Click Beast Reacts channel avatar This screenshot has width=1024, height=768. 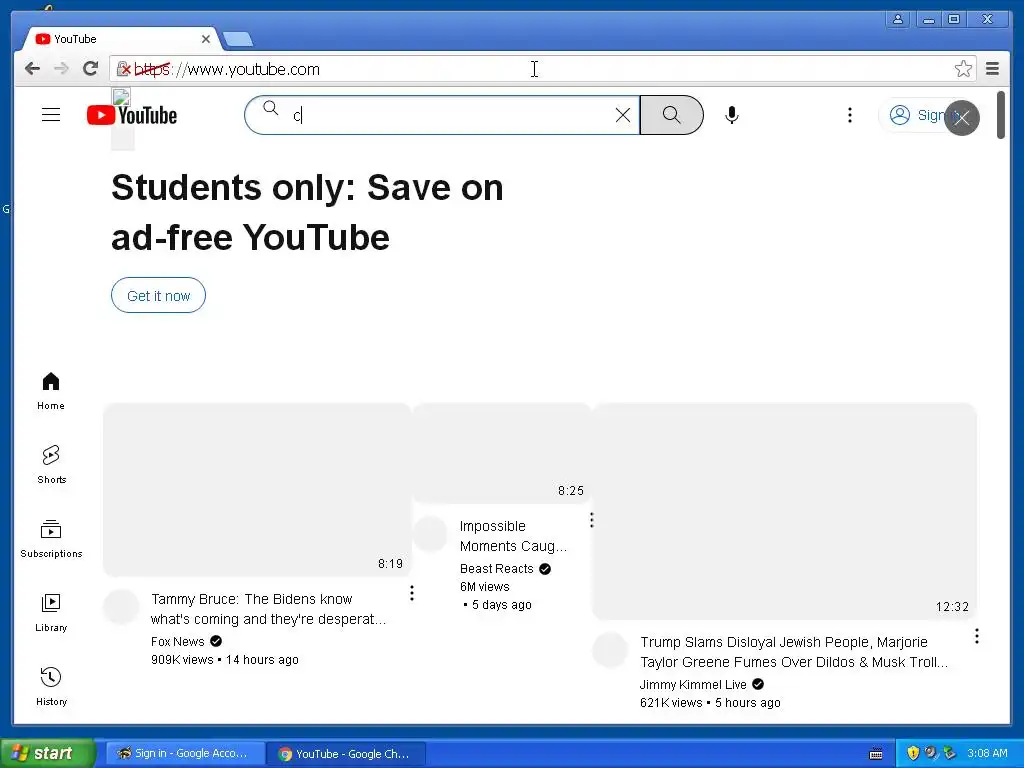tap(430, 534)
